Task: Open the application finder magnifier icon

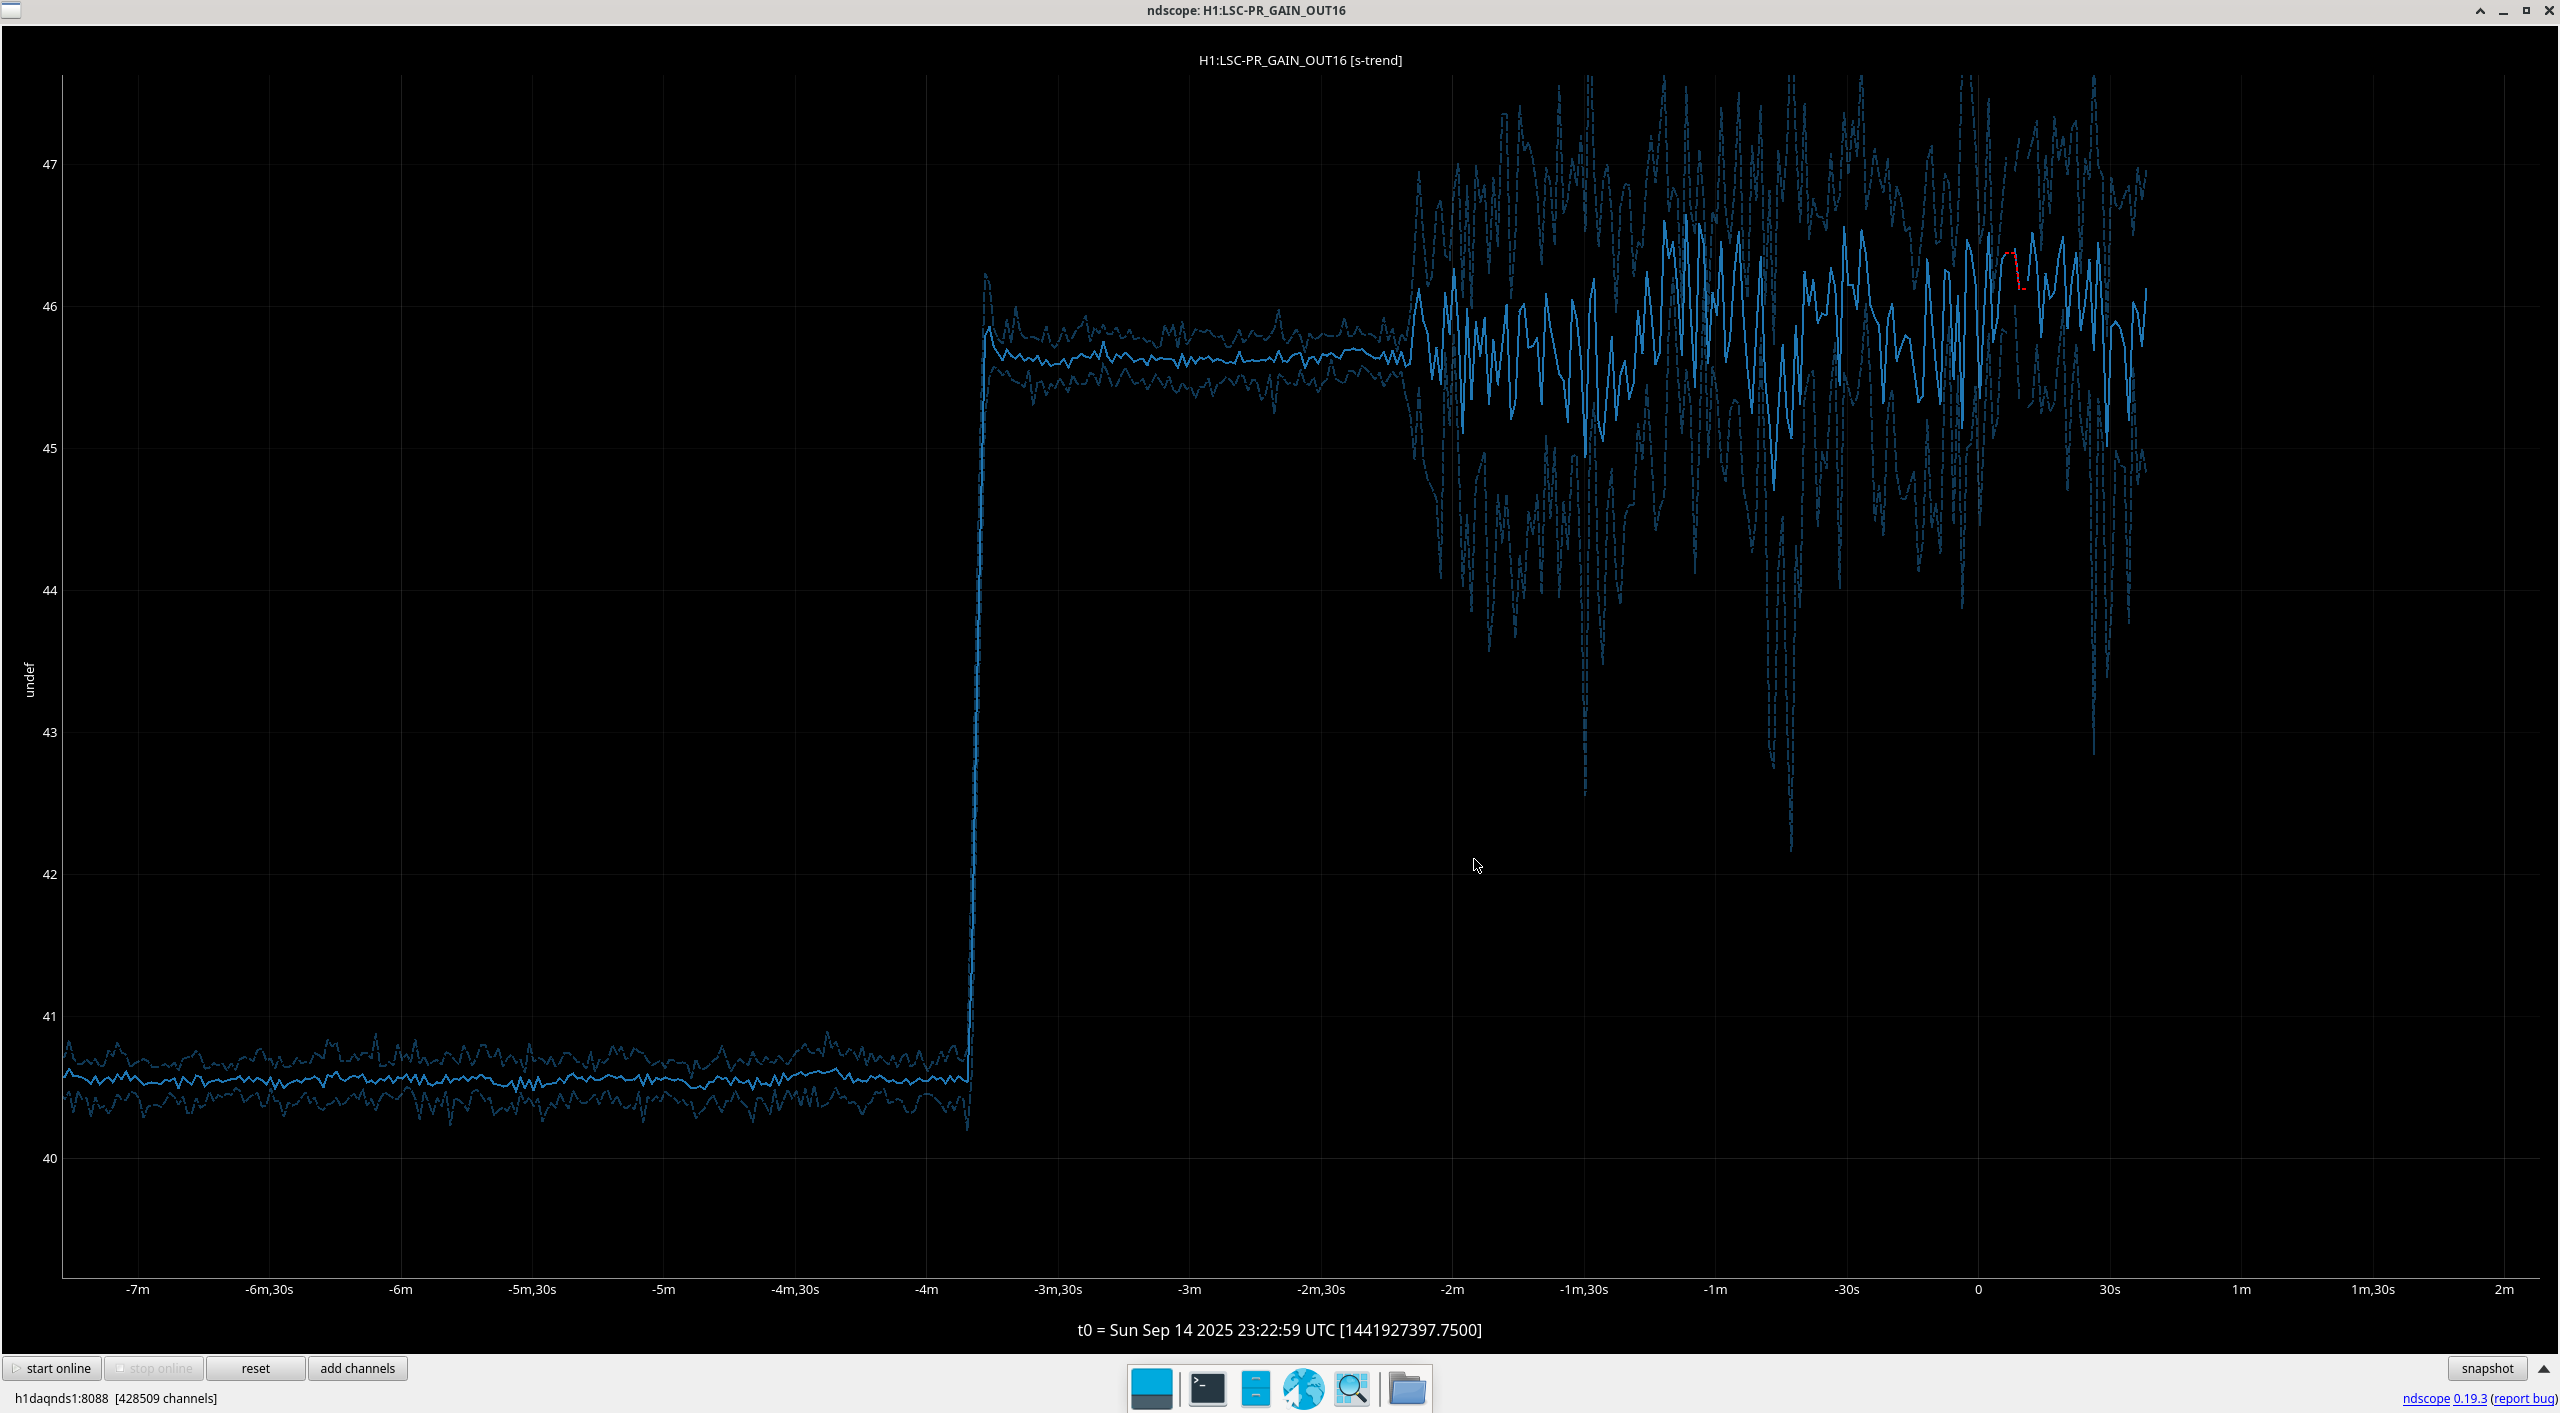Action: pyautogui.click(x=1351, y=1388)
